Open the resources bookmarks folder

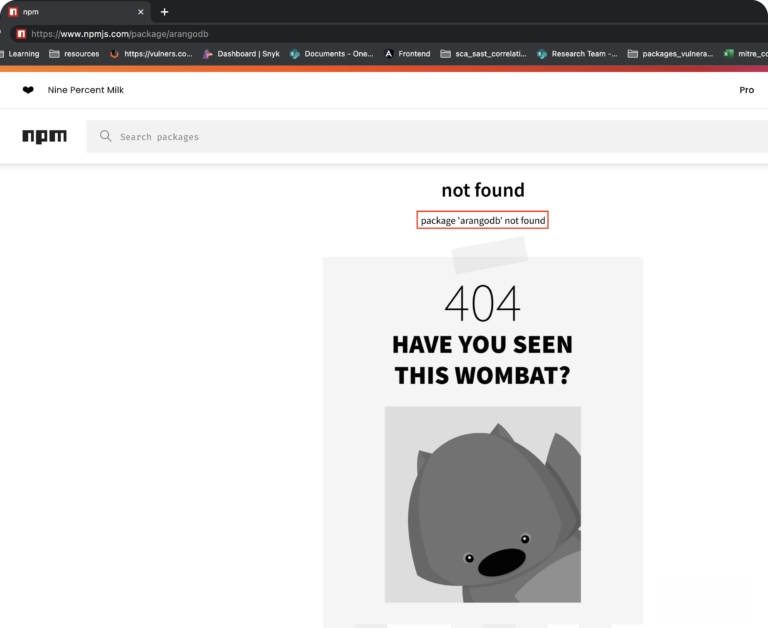point(74,54)
